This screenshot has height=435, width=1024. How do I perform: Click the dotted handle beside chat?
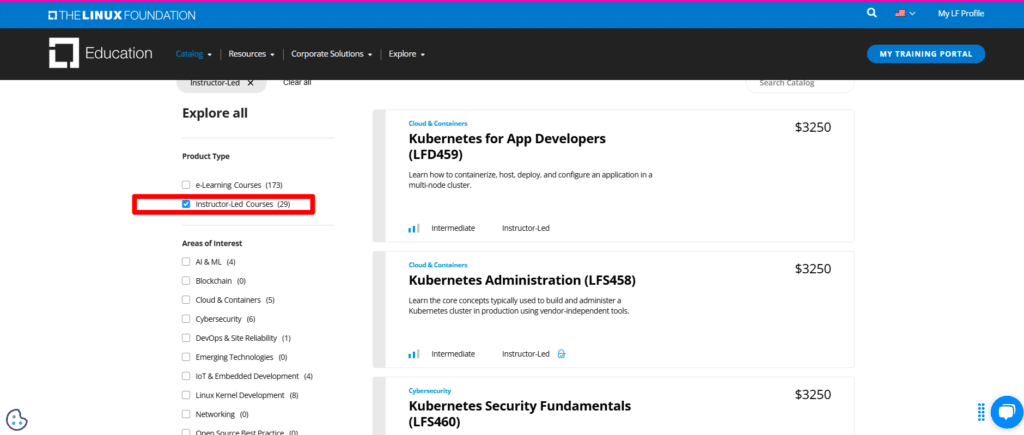(981, 412)
